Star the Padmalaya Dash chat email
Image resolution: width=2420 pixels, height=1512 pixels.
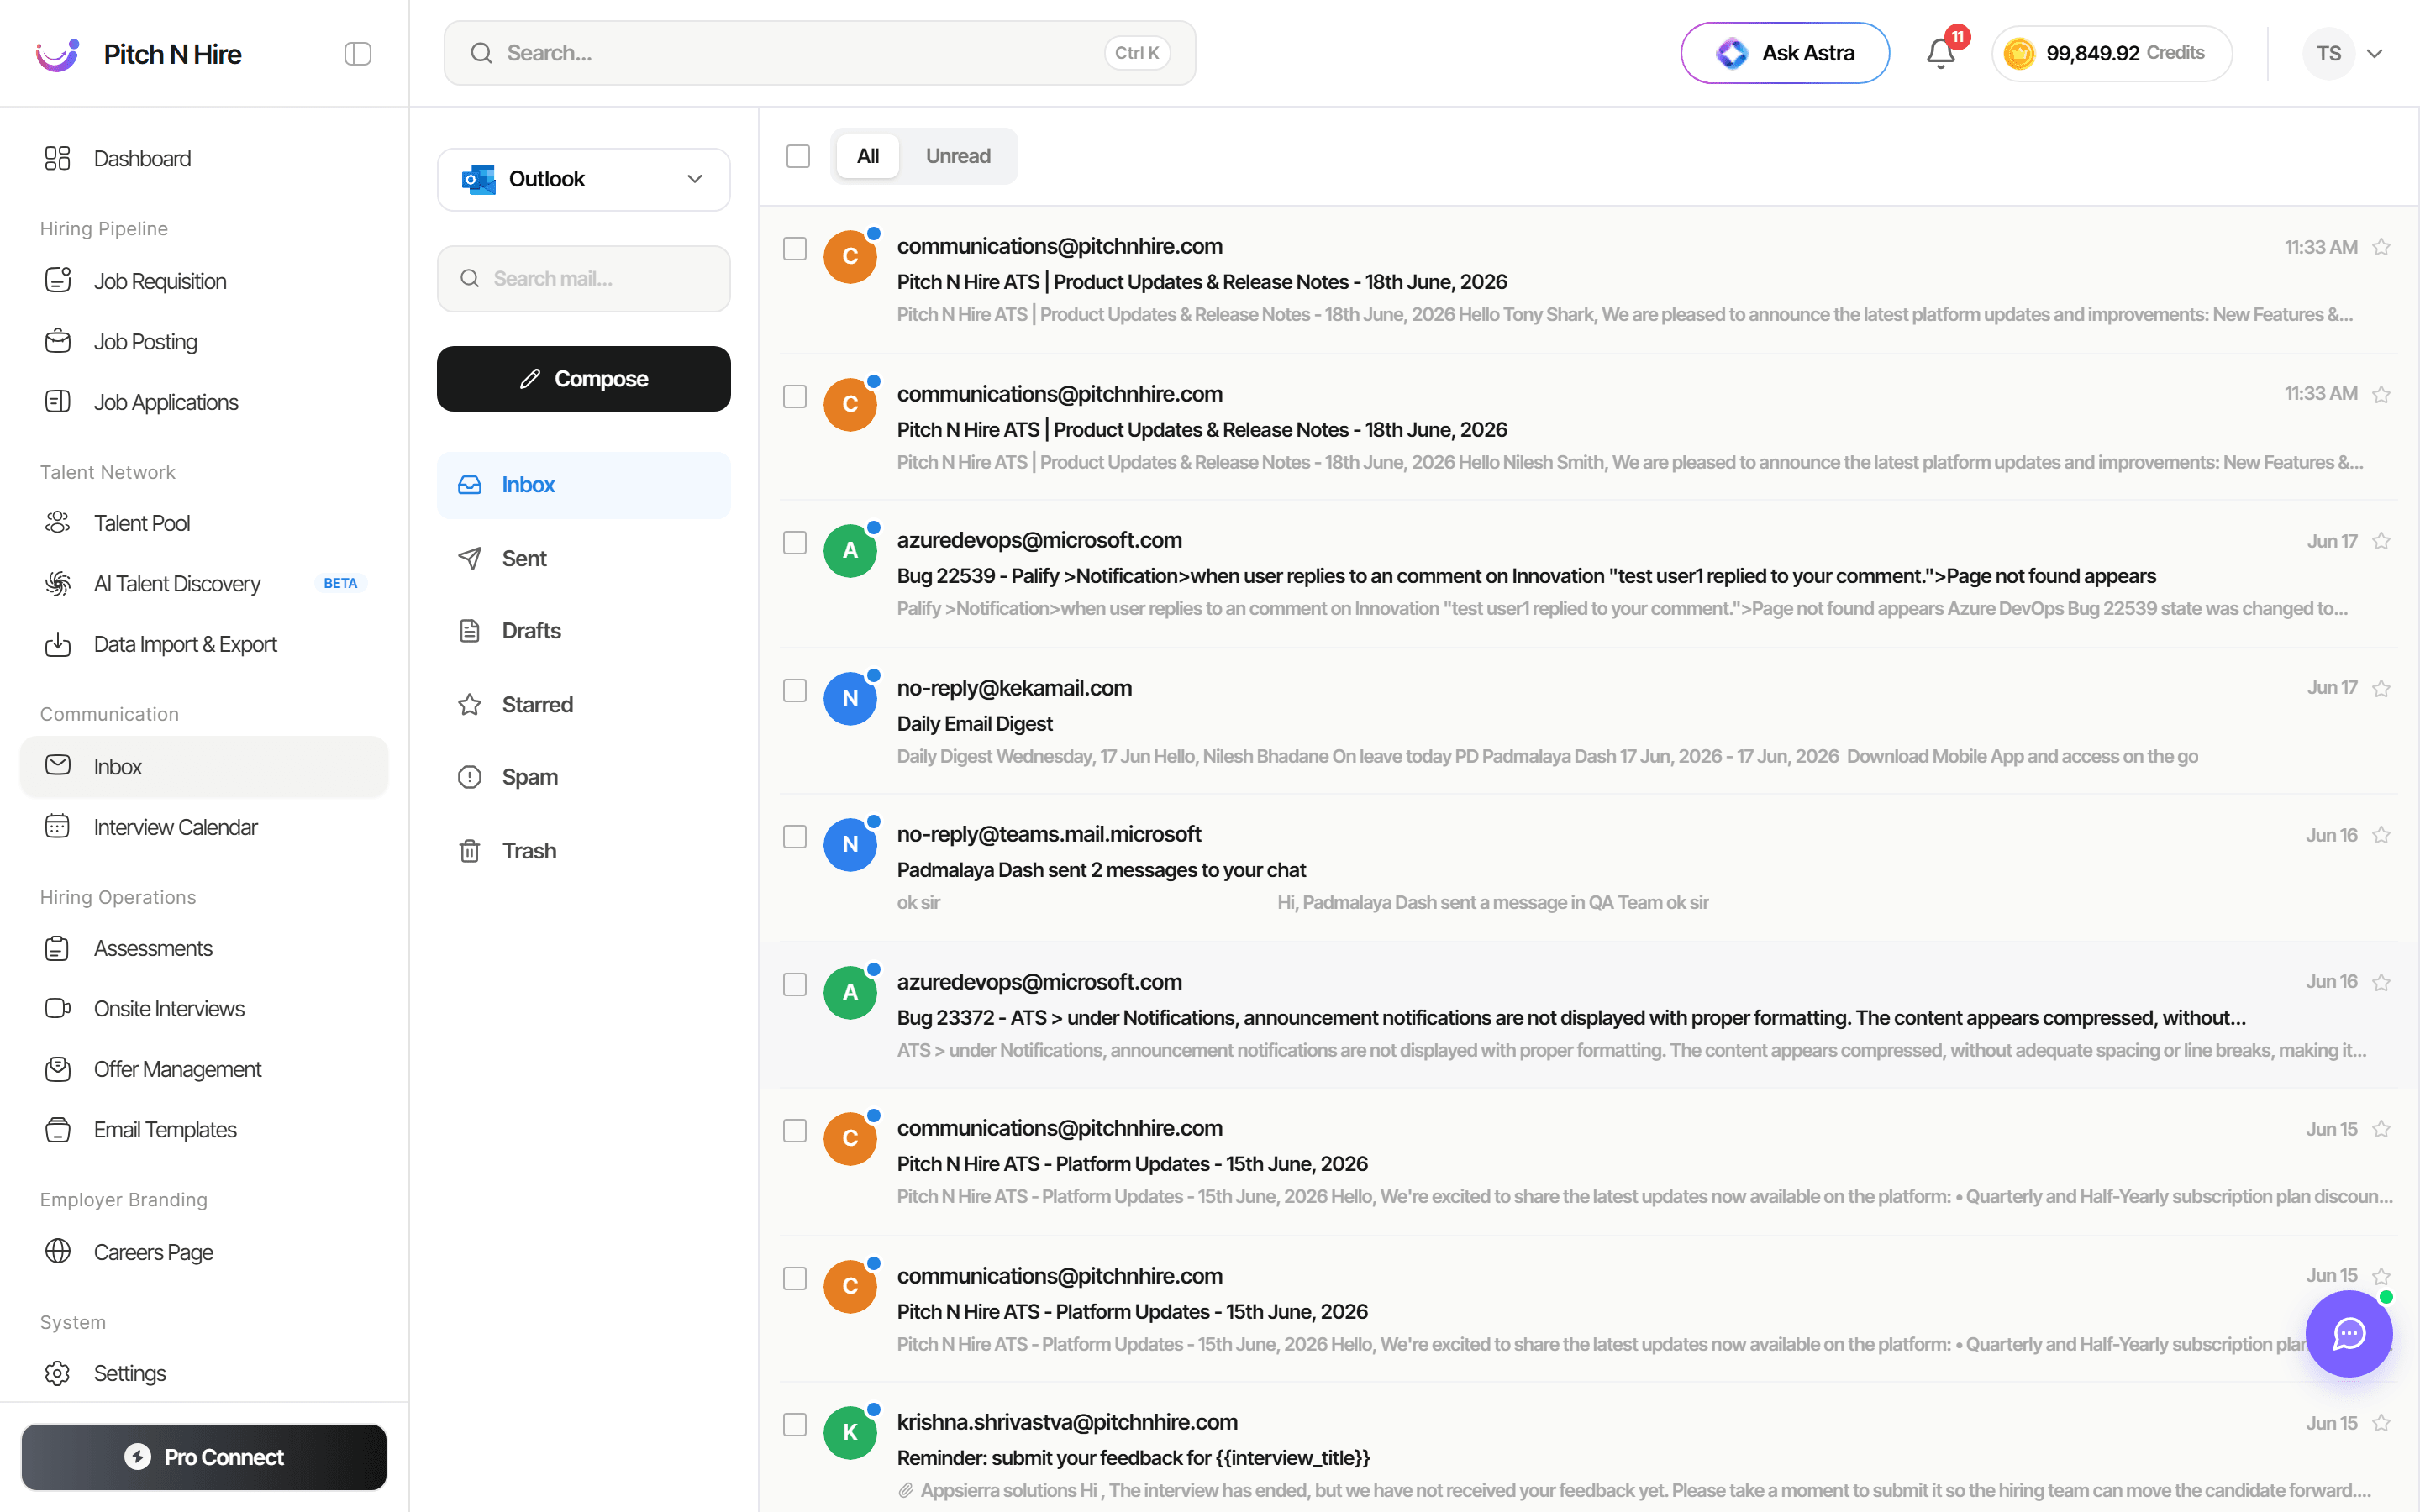2381,835
